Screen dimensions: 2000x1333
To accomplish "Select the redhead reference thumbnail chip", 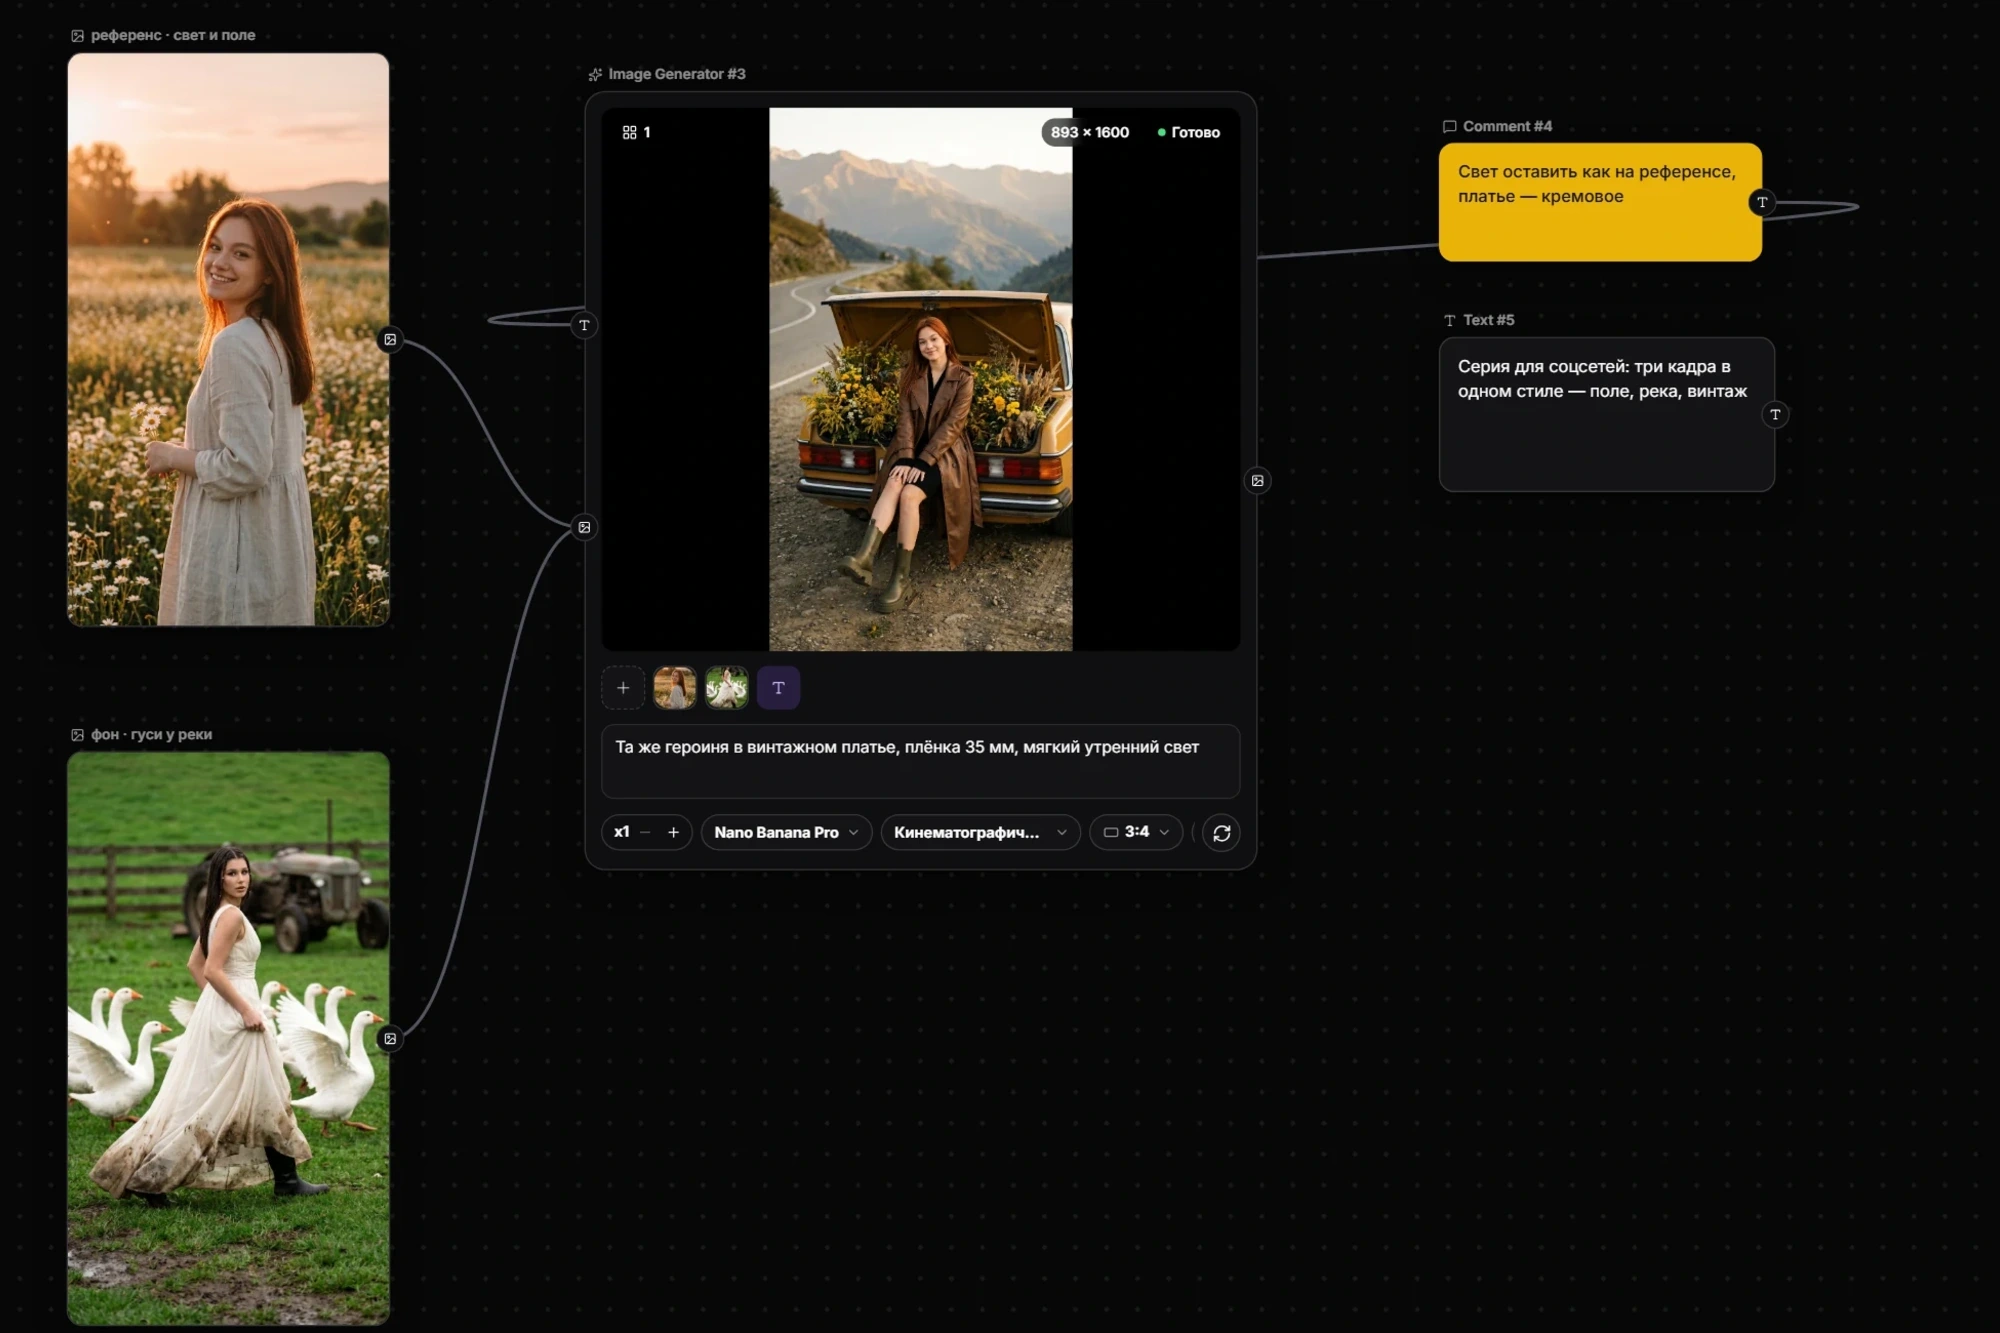I will pyautogui.click(x=675, y=688).
